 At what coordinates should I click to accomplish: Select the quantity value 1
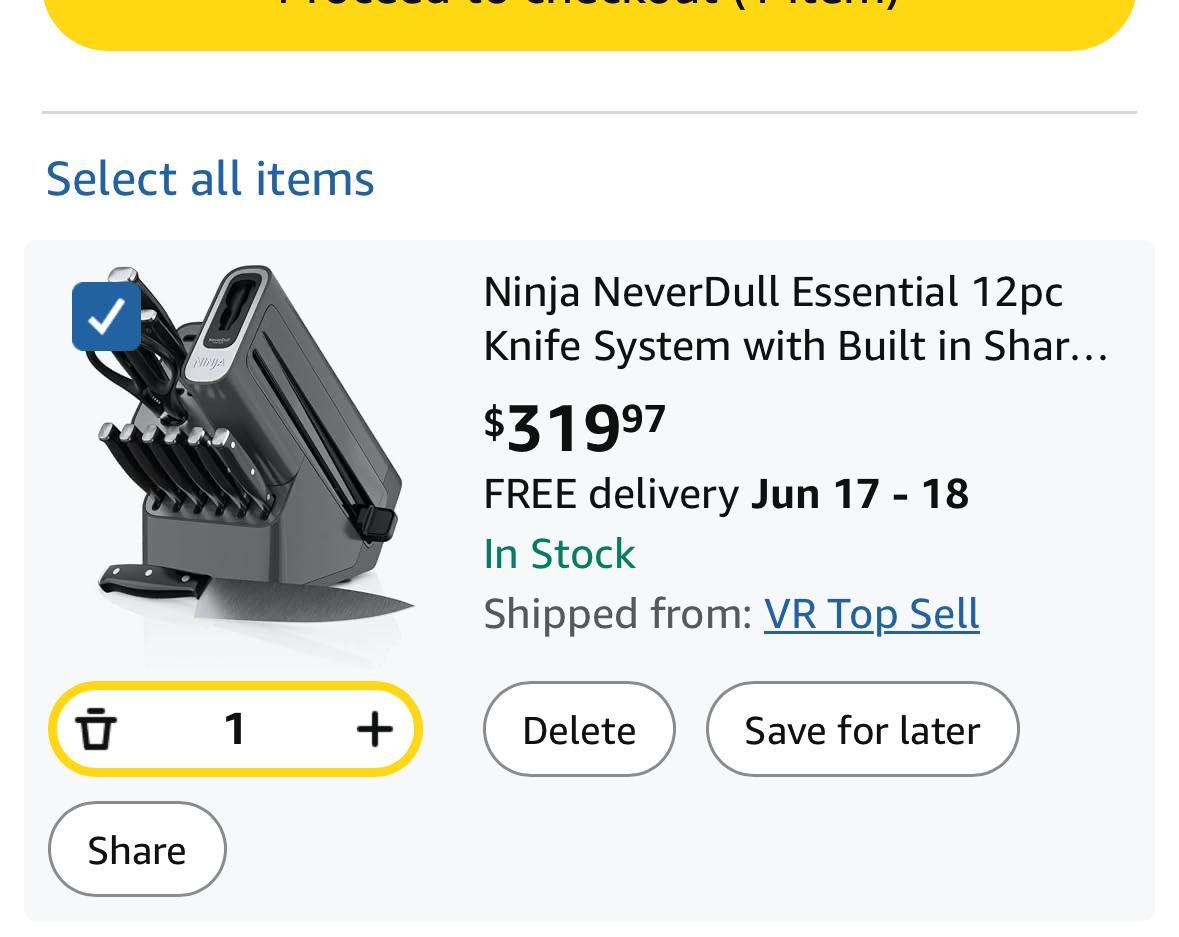click(235, 729)
